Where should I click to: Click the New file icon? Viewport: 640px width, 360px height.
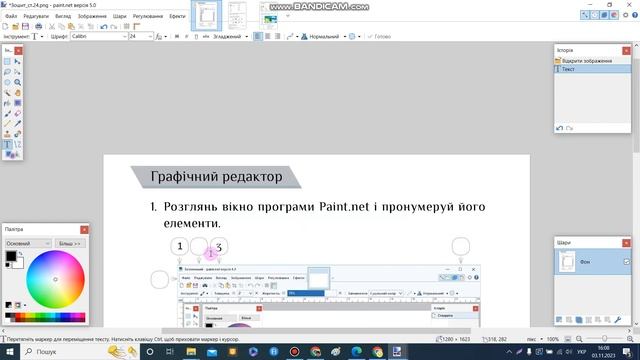click(5, 27)
